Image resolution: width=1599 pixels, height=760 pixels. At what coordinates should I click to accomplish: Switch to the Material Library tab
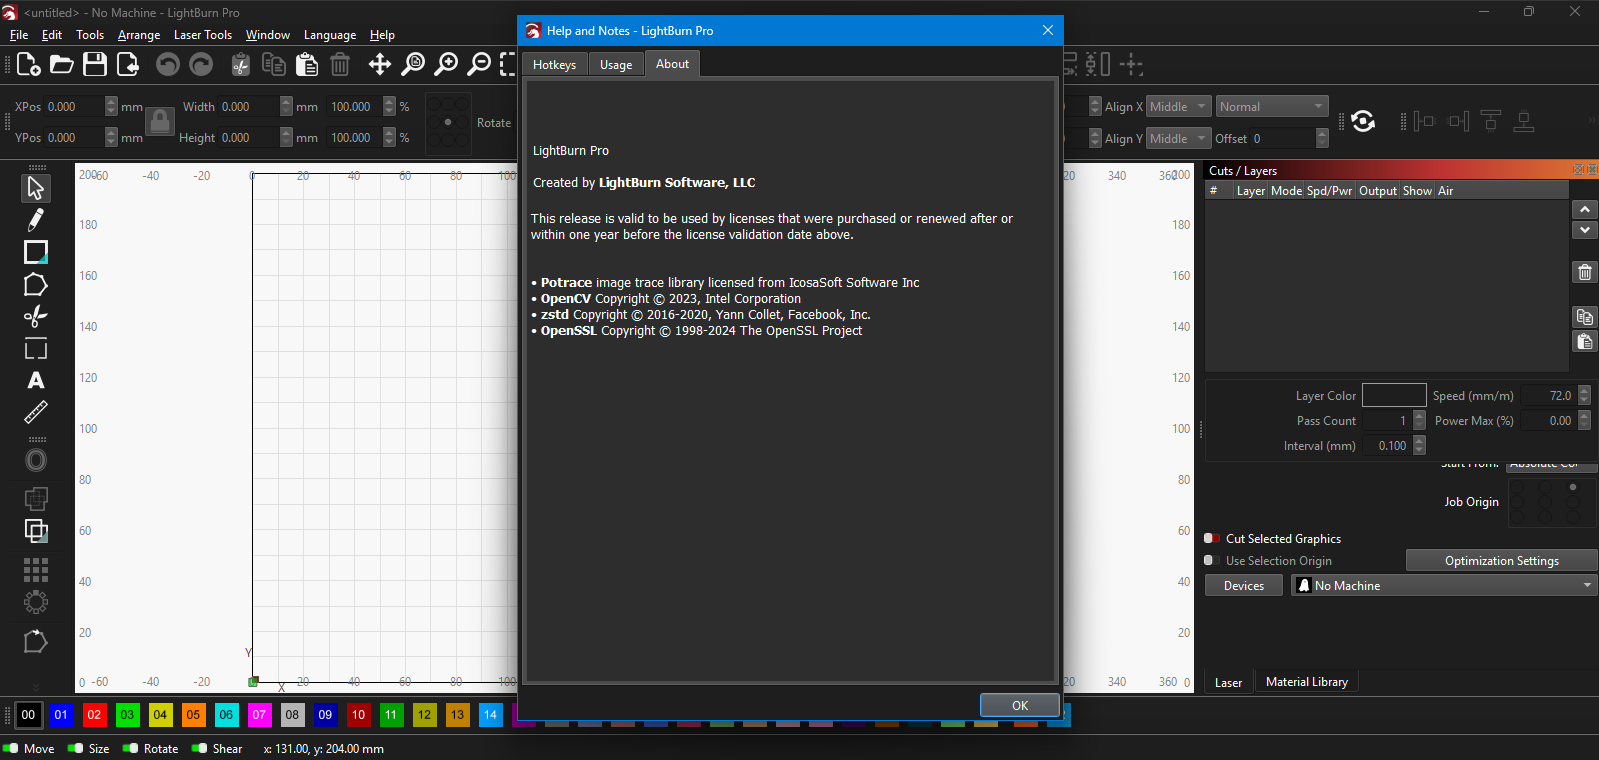point(1306,682)
